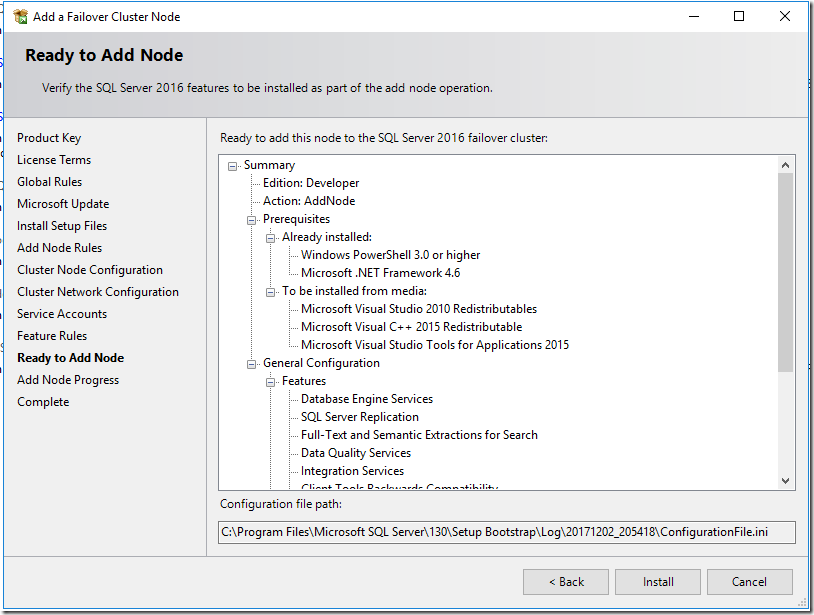814x615 pixels.
Task: Select Add Node Progress step
Action: click(68, 380)
